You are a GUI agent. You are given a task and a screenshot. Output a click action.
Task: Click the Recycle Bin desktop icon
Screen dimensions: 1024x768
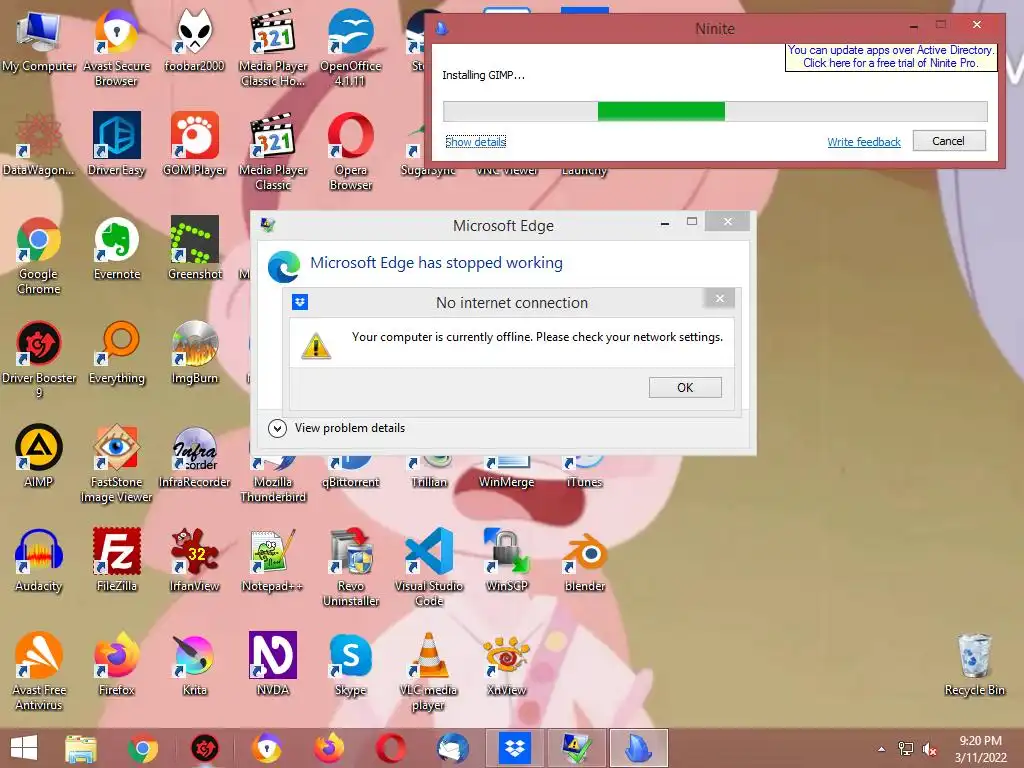(x=974, y=664)
